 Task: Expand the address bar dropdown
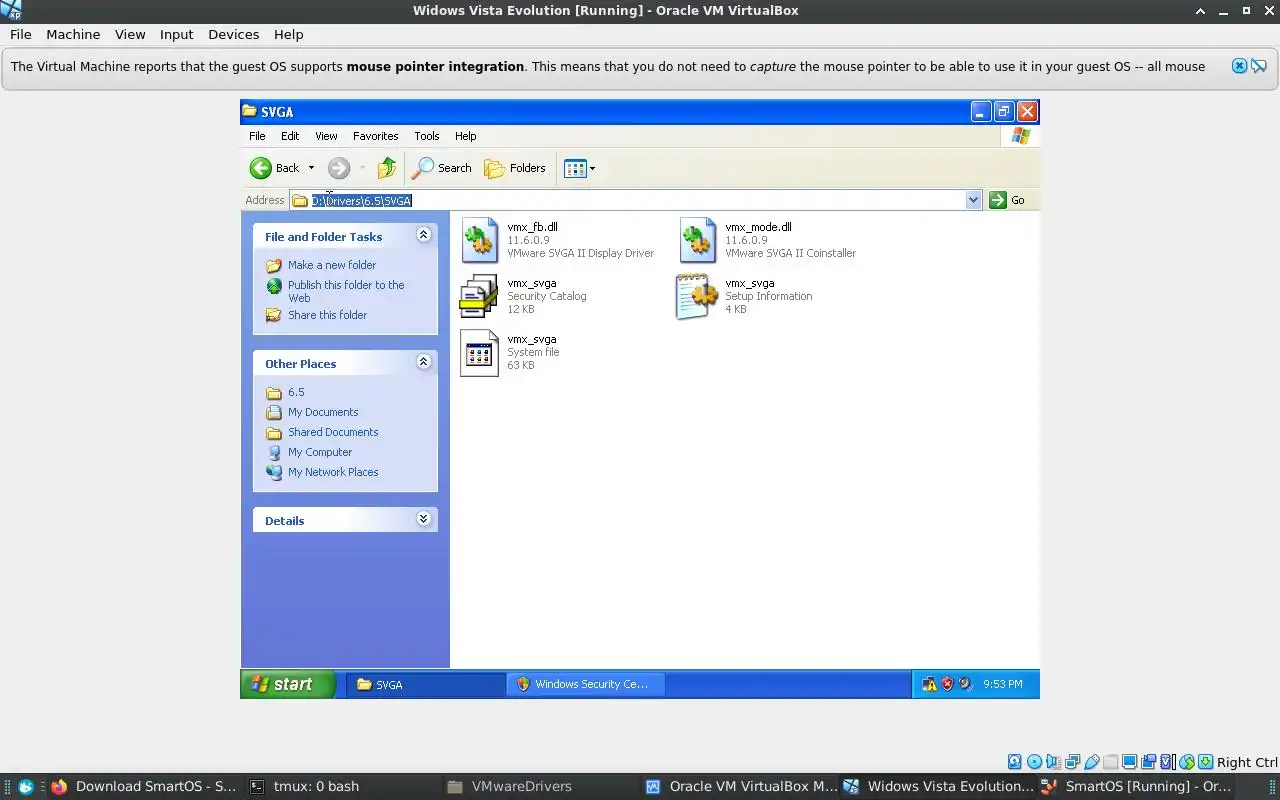pyautogui.click(x=974, y=200)
